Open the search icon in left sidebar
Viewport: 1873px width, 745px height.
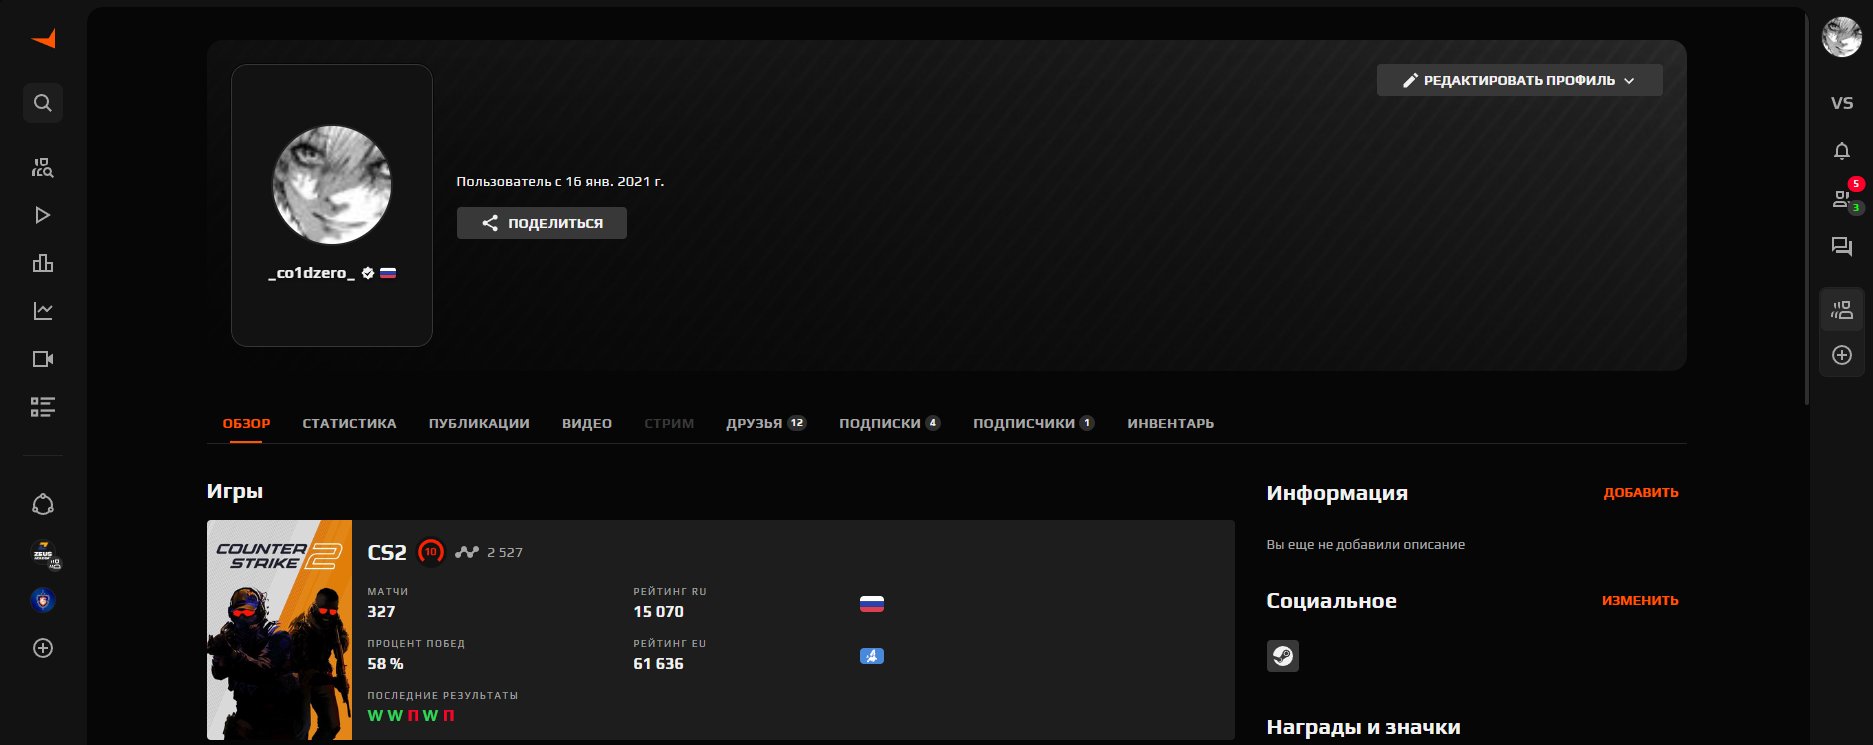click(x=43, y=103)
